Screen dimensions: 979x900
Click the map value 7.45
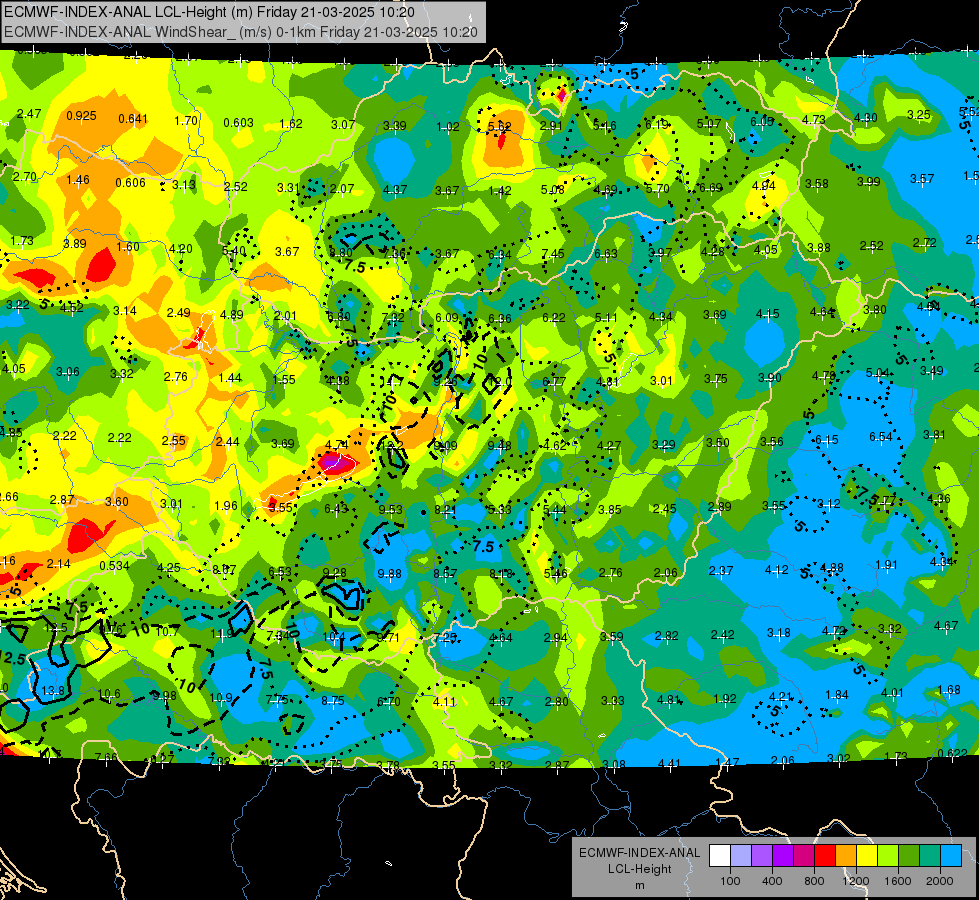click(553, 254)
